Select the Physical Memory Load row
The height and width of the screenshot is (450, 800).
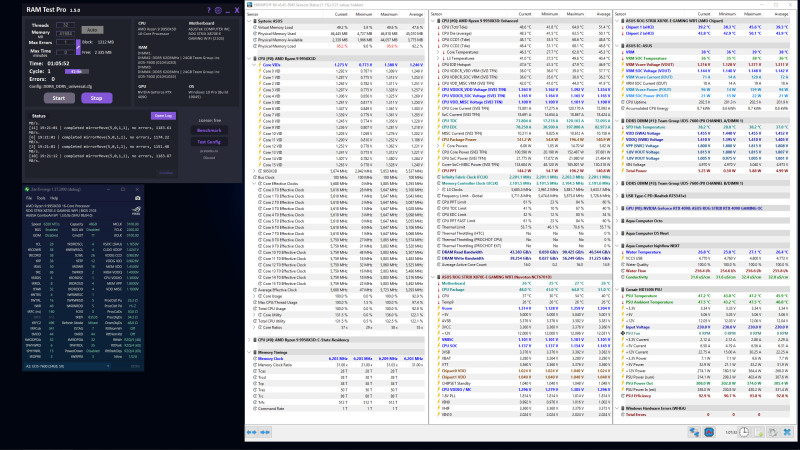[x=337, y=46]
